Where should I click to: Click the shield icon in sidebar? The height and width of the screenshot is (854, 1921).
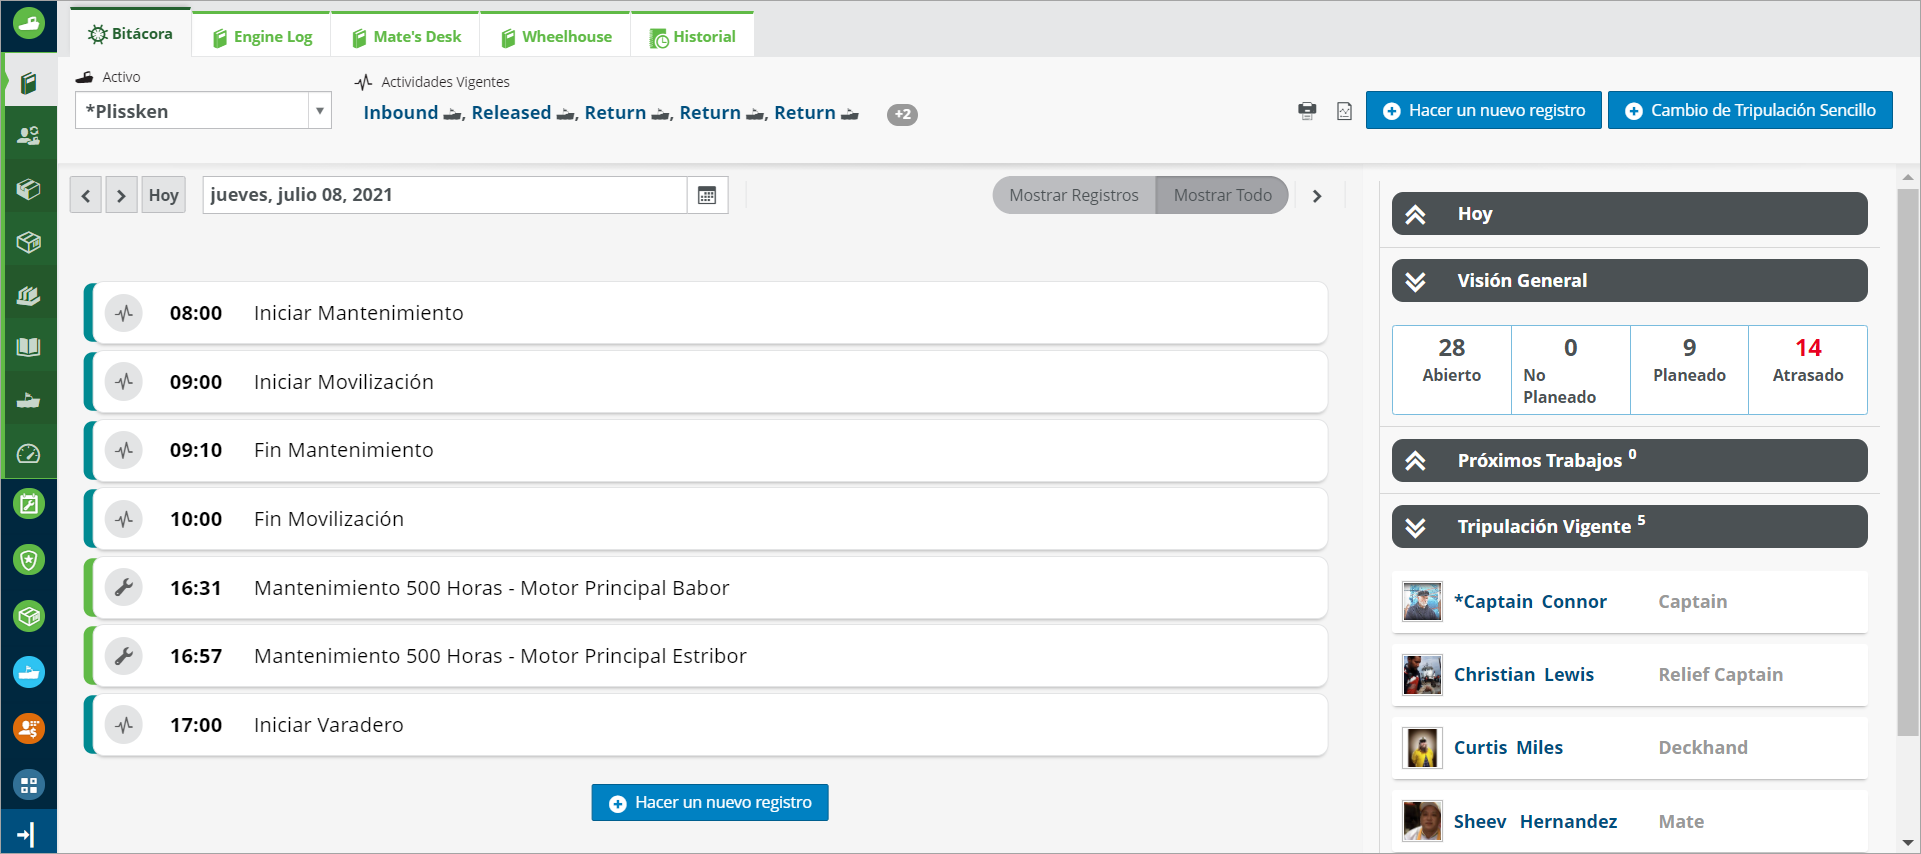(x=29, y=560)
